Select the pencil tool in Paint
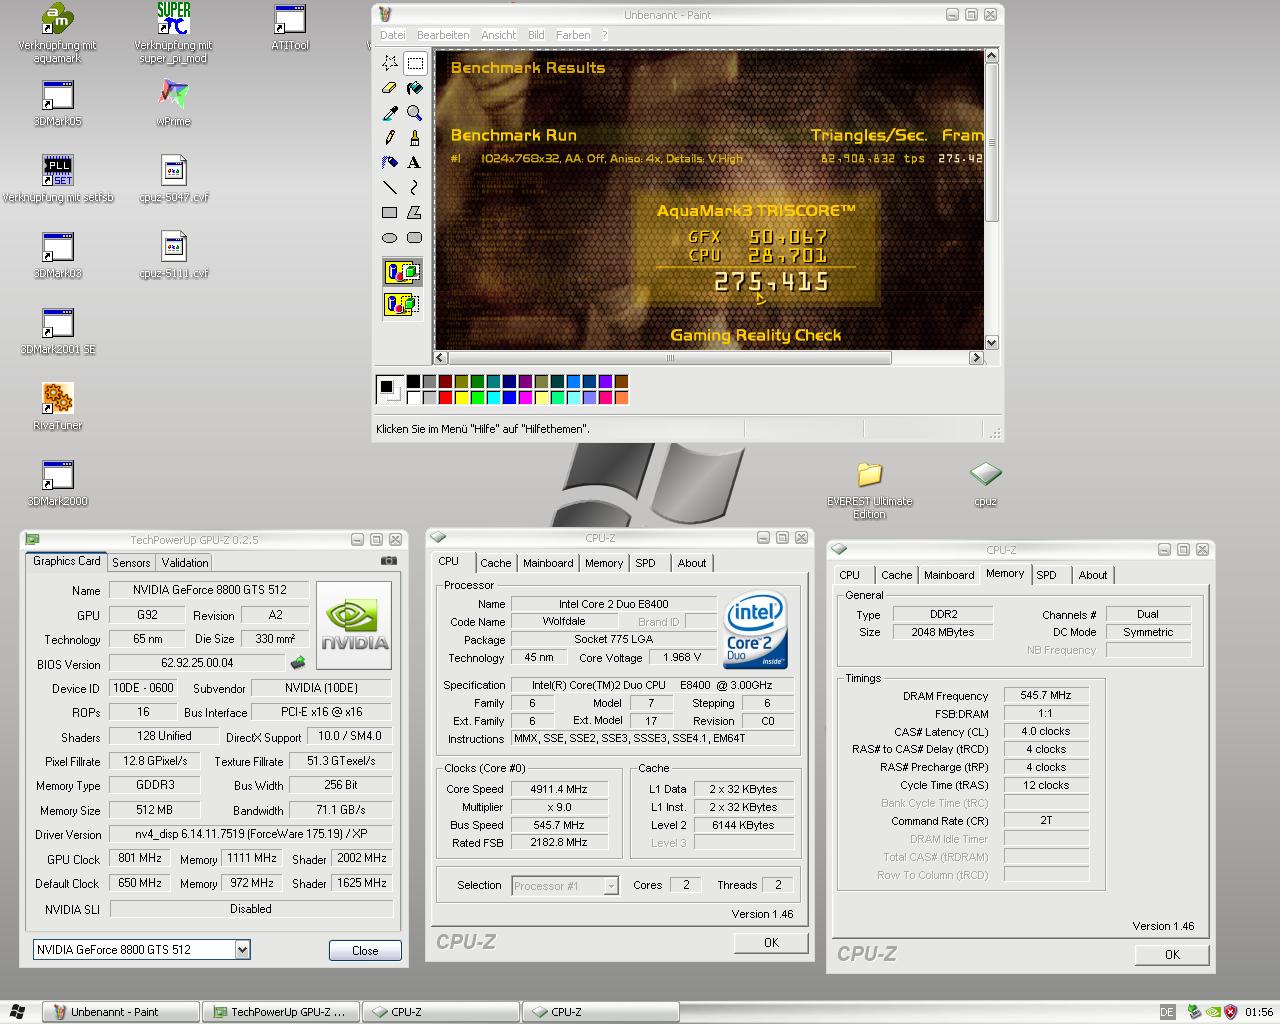Screen dimensions: 1280x1024 390,138
